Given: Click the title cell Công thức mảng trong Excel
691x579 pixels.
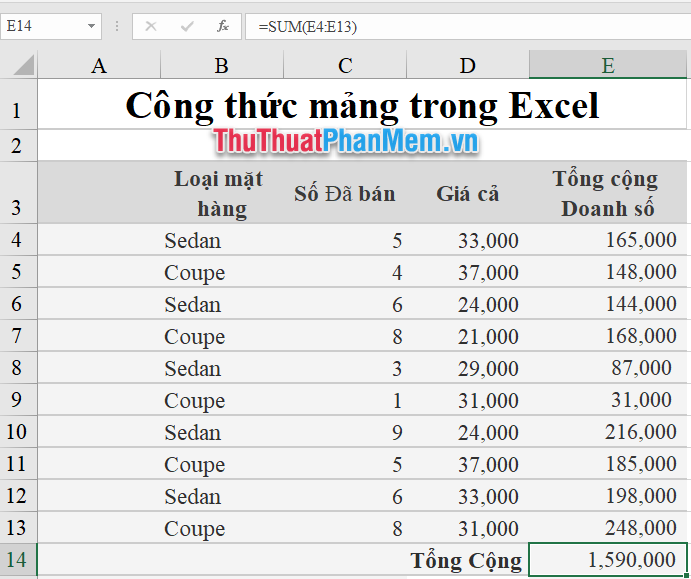Looking at the screenshot, I should click(362, 106).
